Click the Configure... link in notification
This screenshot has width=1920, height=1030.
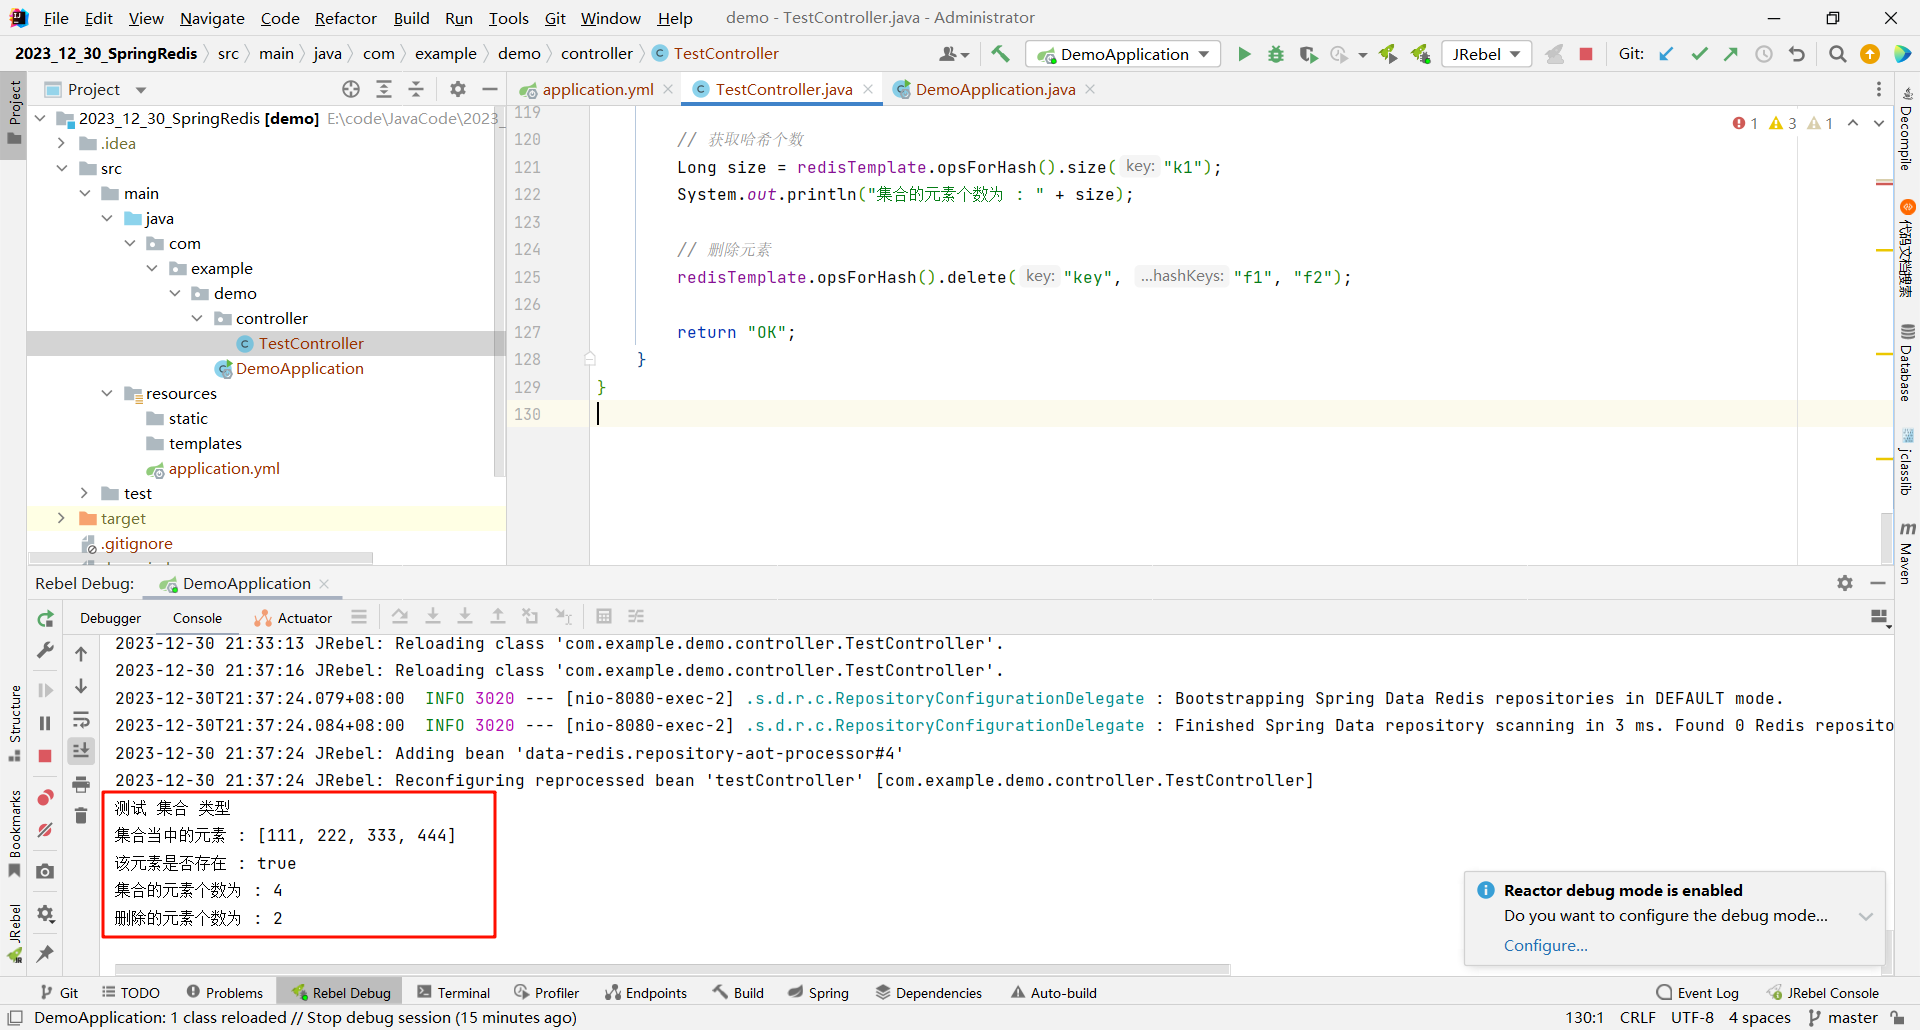pos(1545,945)
